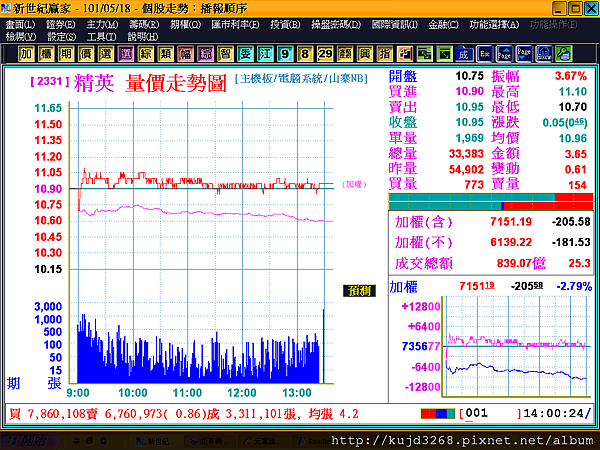Click the 期 toolbar button
This screenshot has width=600, height=450.
pyautogui.click(x=66, y=54)
